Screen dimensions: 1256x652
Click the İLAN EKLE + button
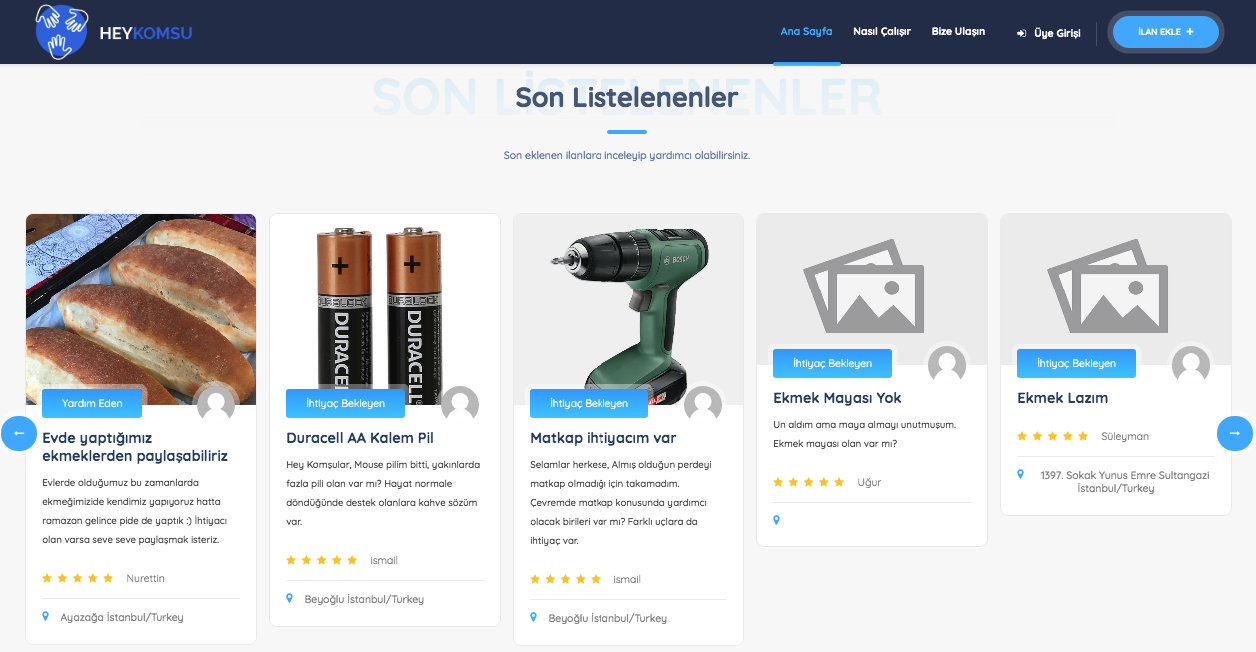[x=1166, y=32]
